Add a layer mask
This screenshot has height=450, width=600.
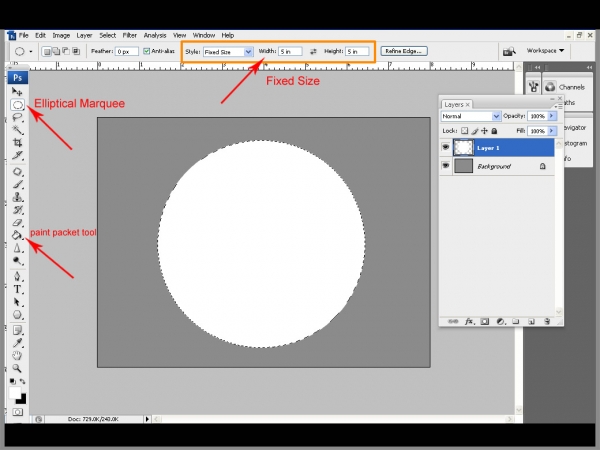485,321
